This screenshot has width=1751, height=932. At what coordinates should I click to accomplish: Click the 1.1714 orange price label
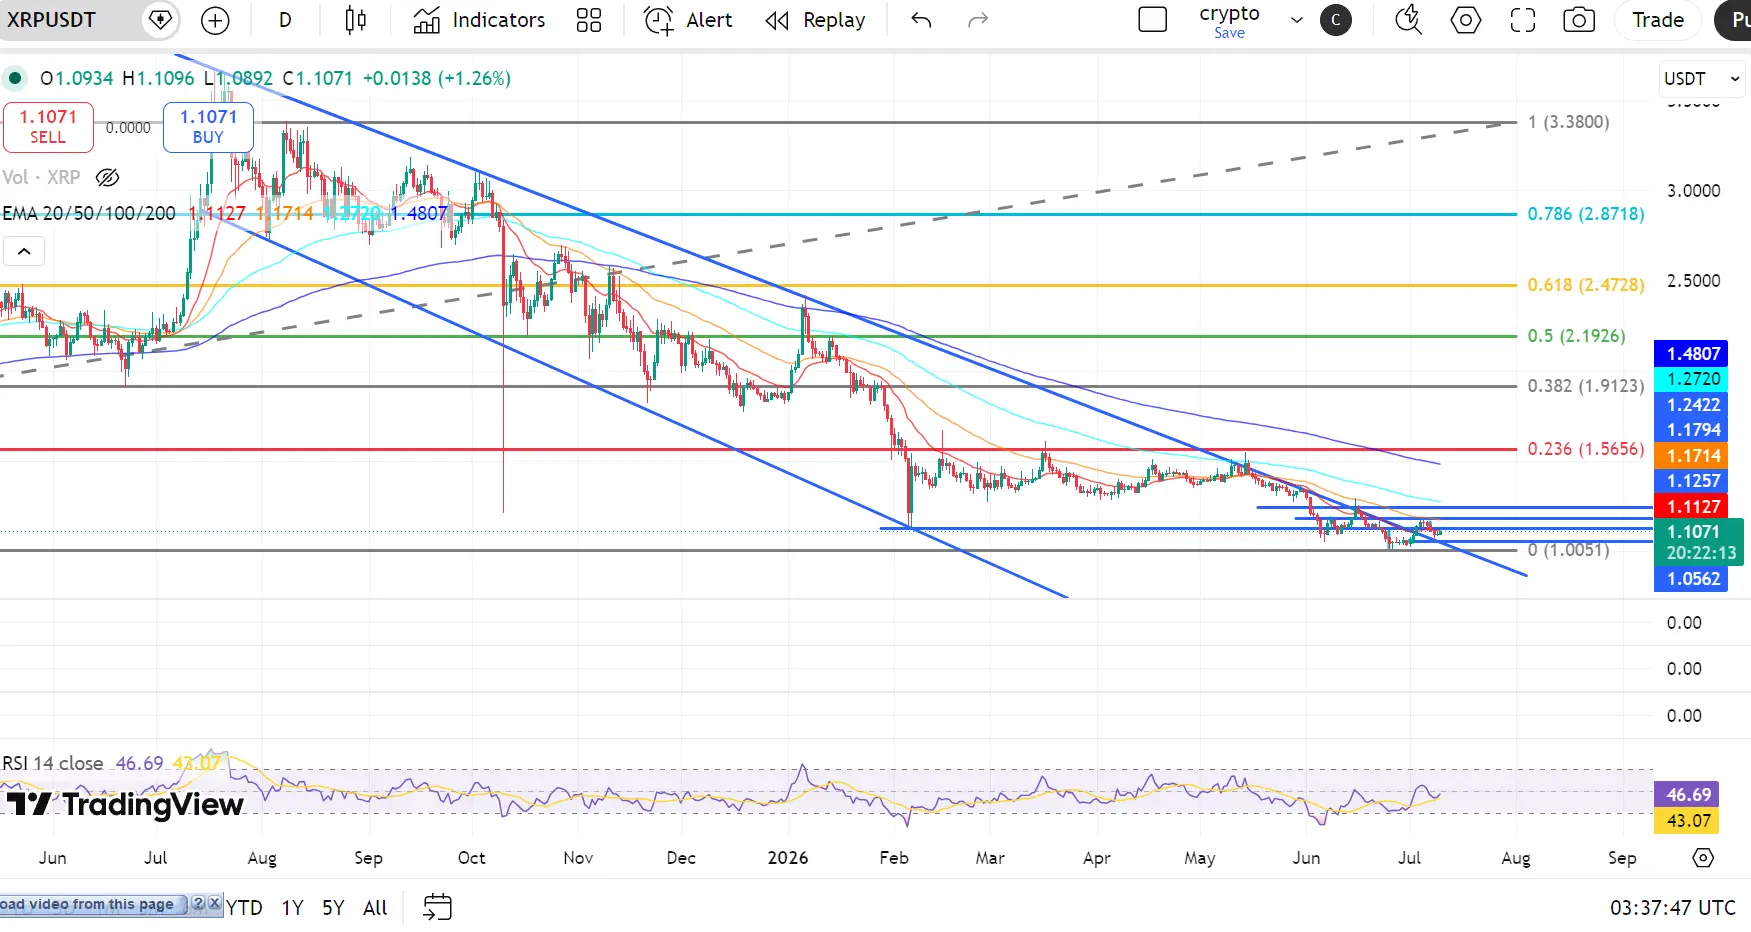pos(1691,456)
